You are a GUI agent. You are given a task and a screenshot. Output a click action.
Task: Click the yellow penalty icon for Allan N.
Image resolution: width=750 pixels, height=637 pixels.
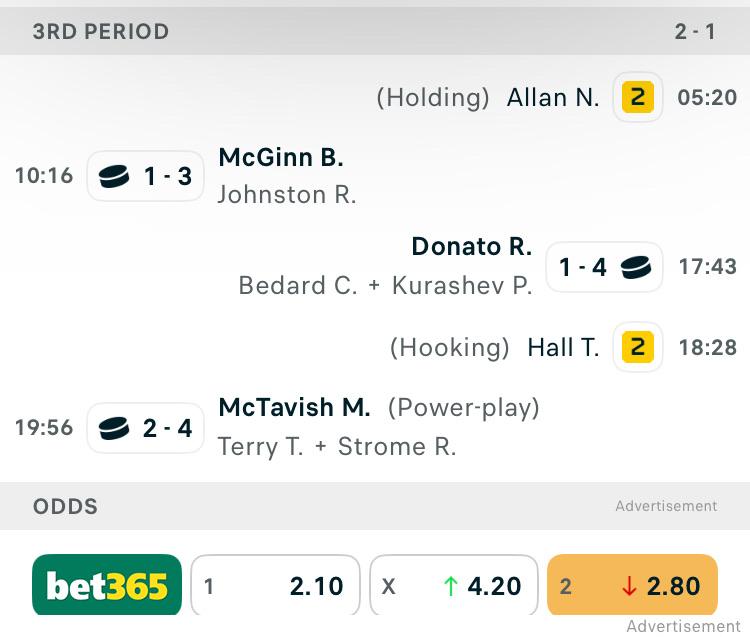pyautogui.click(x=638, y=97)
